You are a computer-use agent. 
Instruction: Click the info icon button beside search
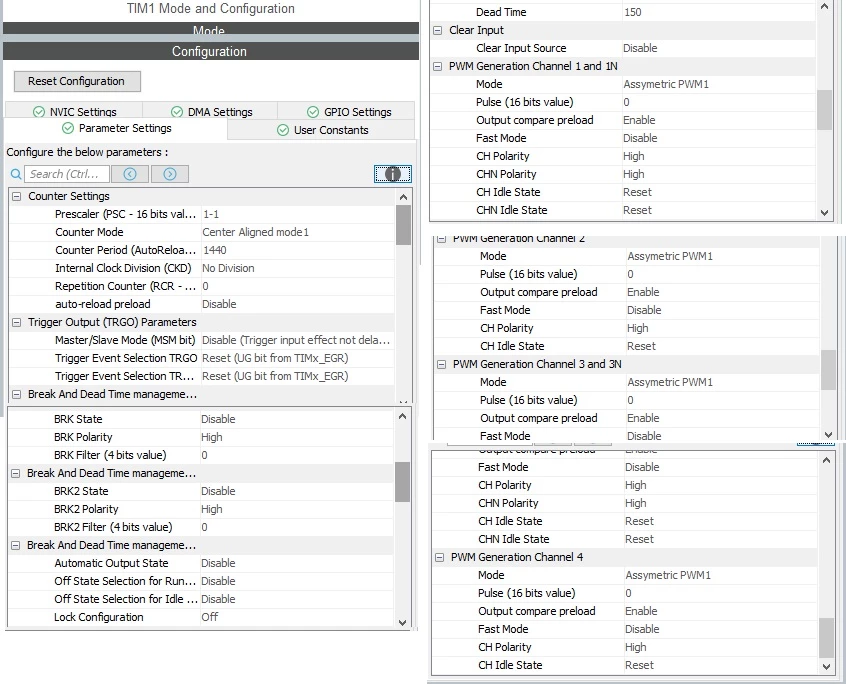tap(393, 174)
